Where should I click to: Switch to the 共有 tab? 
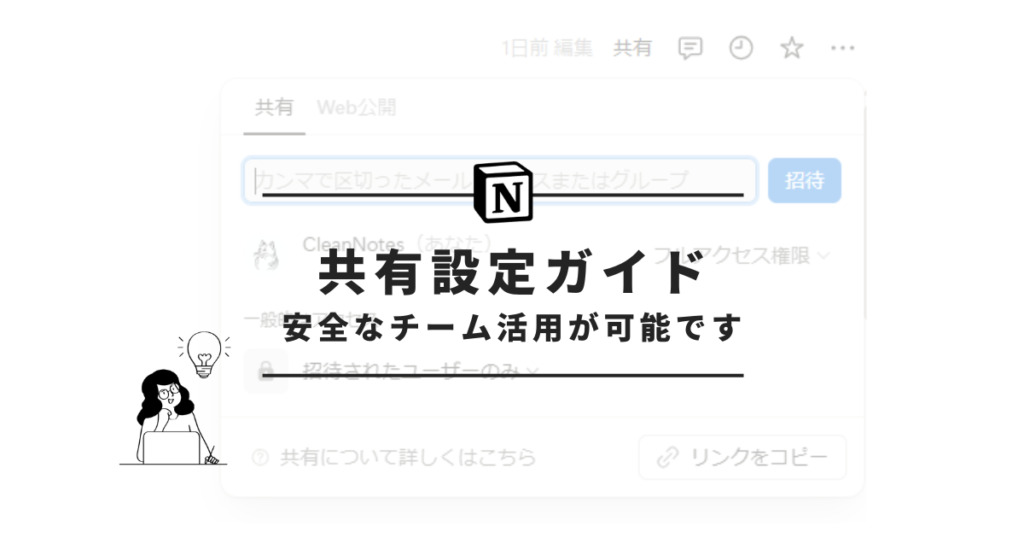274,108
